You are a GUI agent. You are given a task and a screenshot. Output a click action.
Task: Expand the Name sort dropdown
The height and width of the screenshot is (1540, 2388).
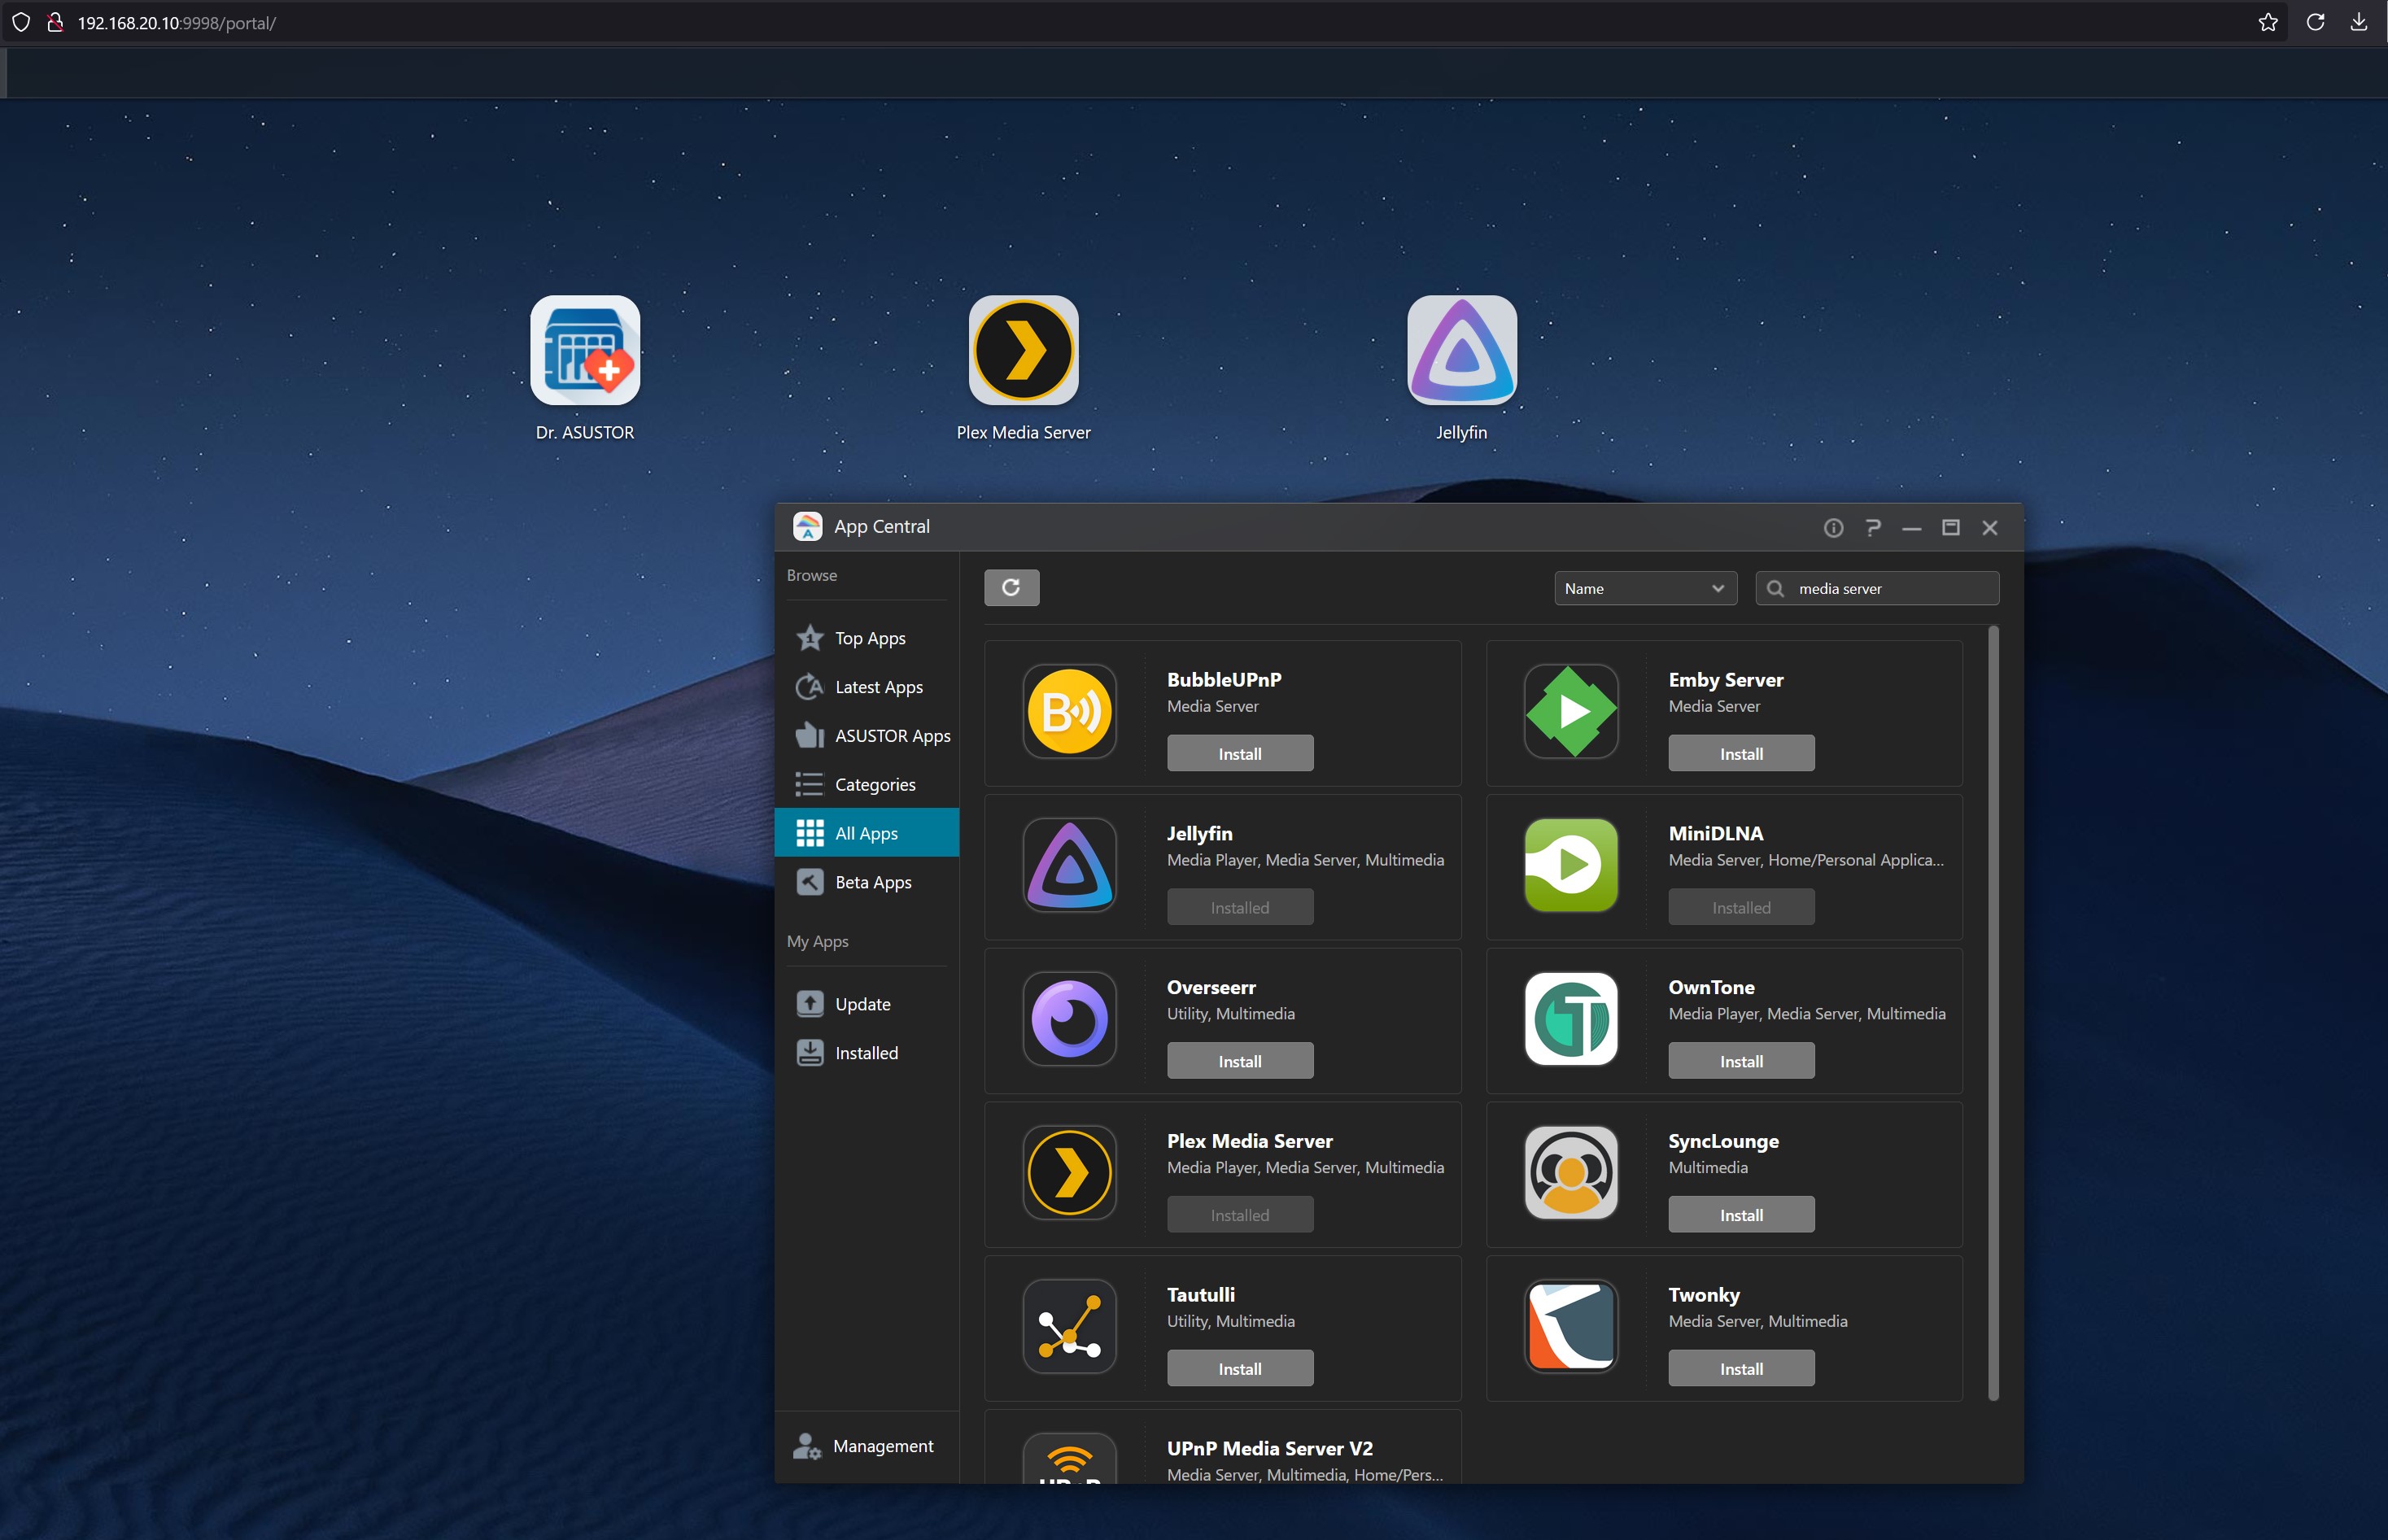coord(1645,588)
